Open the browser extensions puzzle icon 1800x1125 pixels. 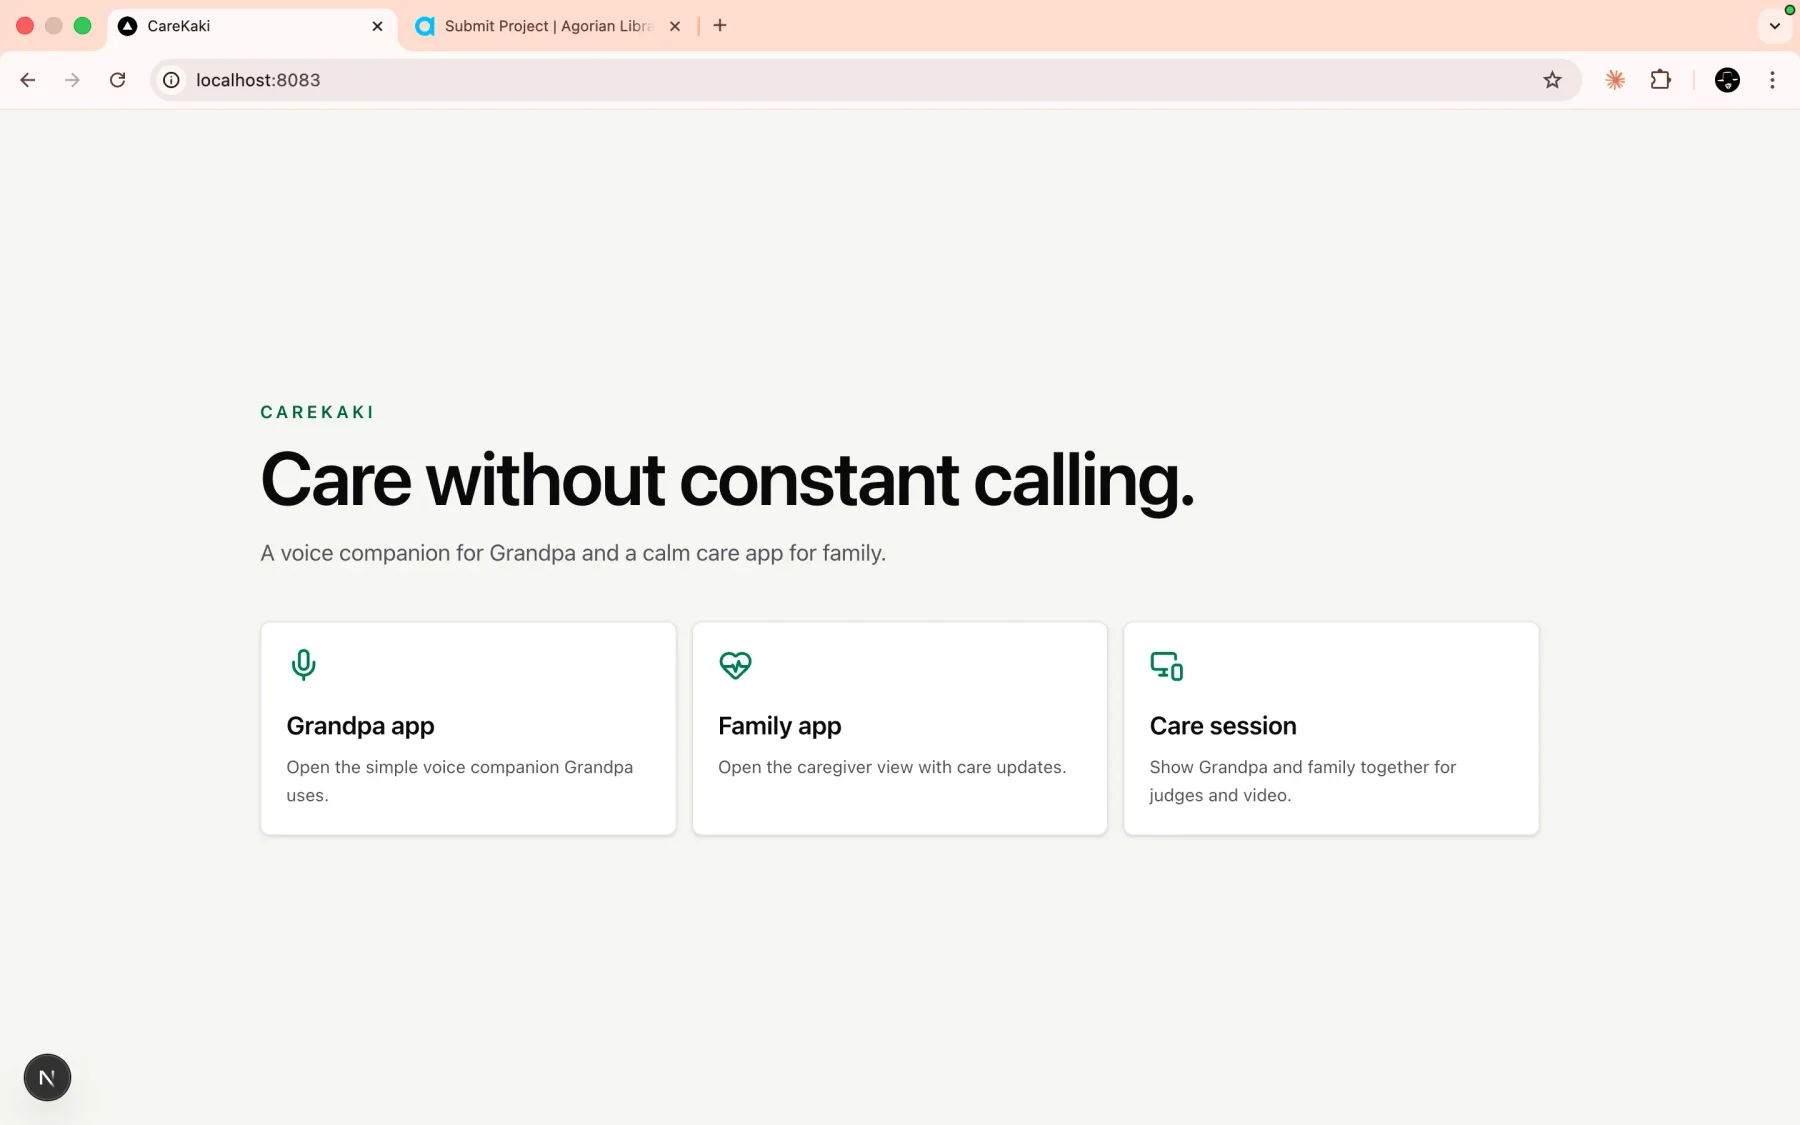pos(1661,80)
